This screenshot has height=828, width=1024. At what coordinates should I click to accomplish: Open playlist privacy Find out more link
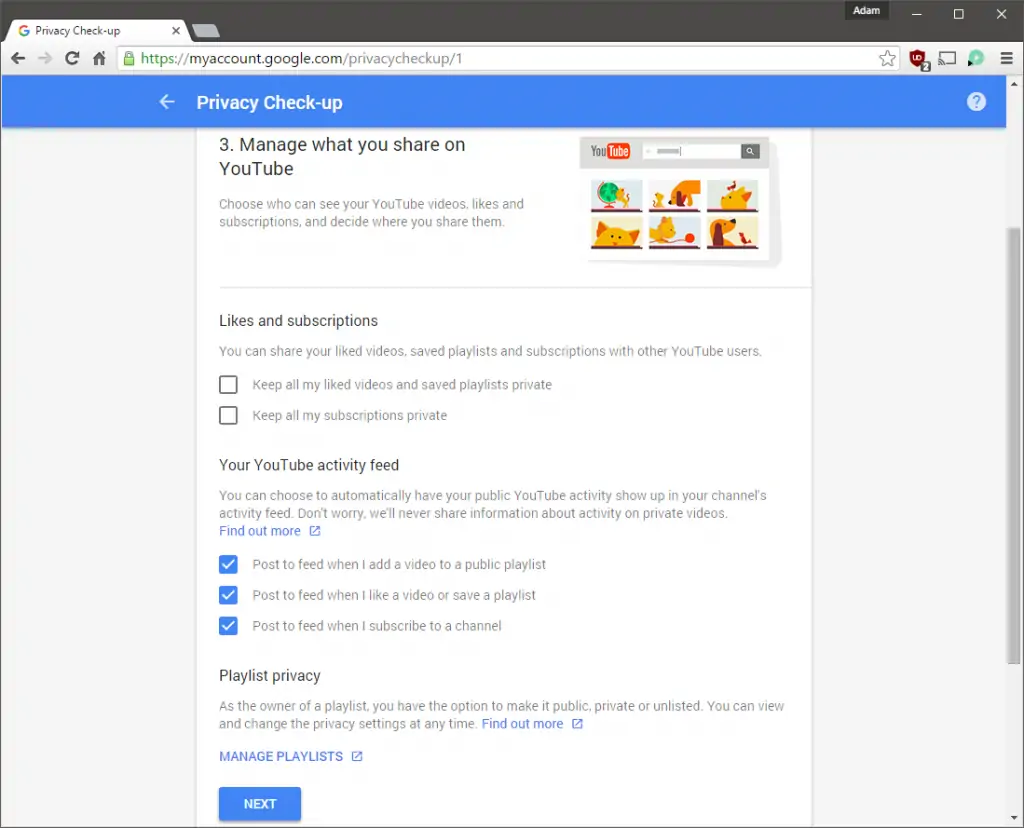point(522,724)
